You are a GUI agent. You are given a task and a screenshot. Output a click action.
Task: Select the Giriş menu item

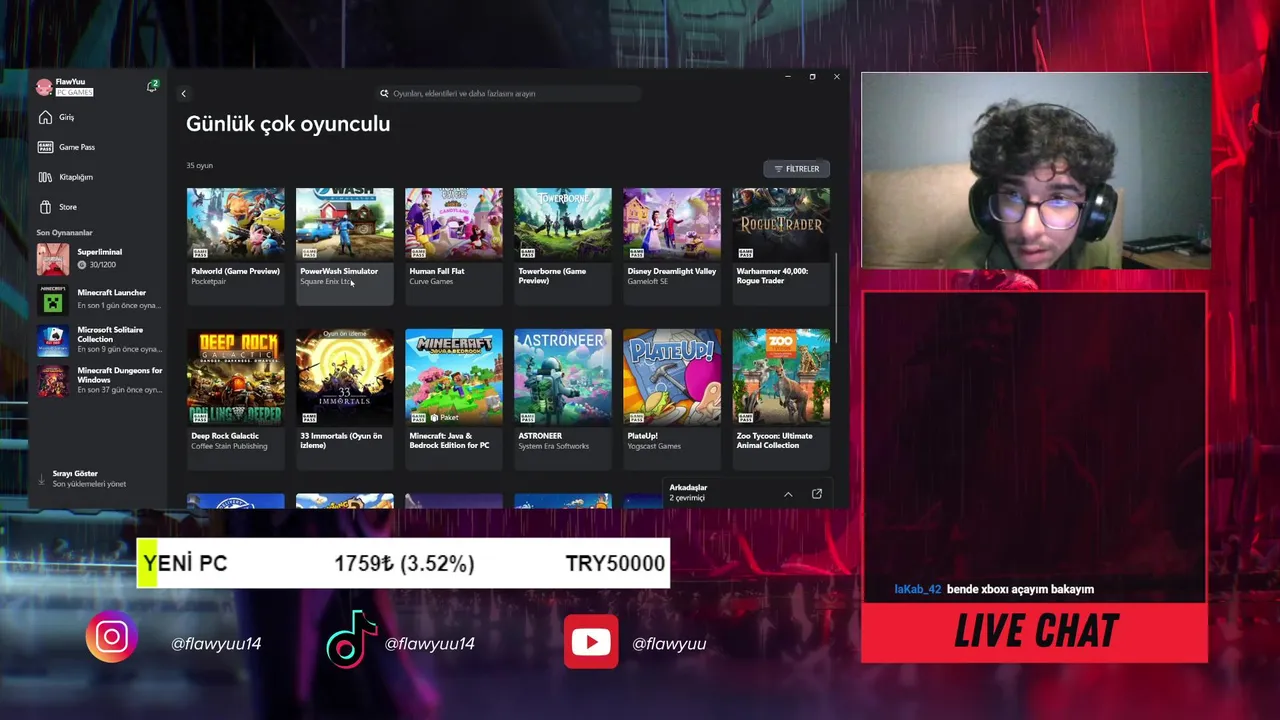click(67, 117)
